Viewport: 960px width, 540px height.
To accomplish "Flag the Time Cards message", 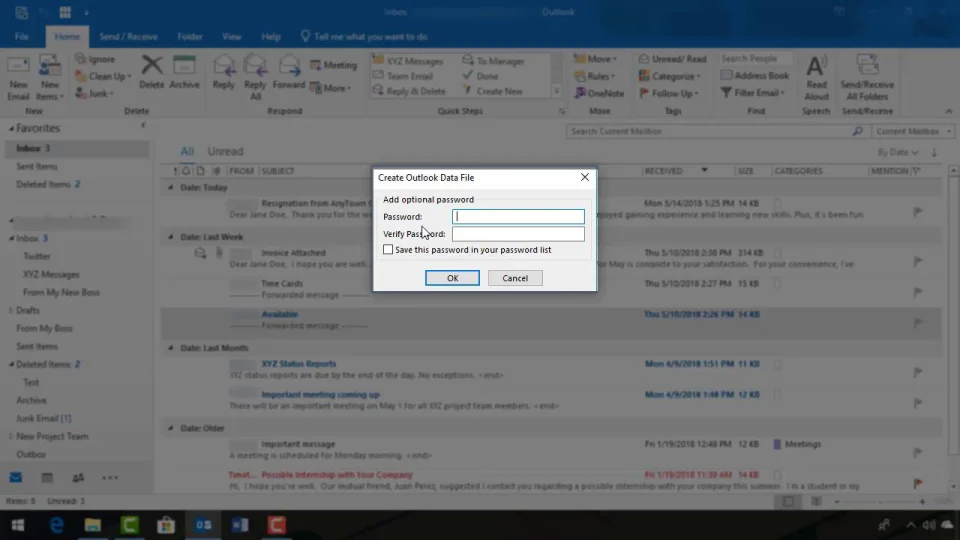I will click(x=918, y=292).
